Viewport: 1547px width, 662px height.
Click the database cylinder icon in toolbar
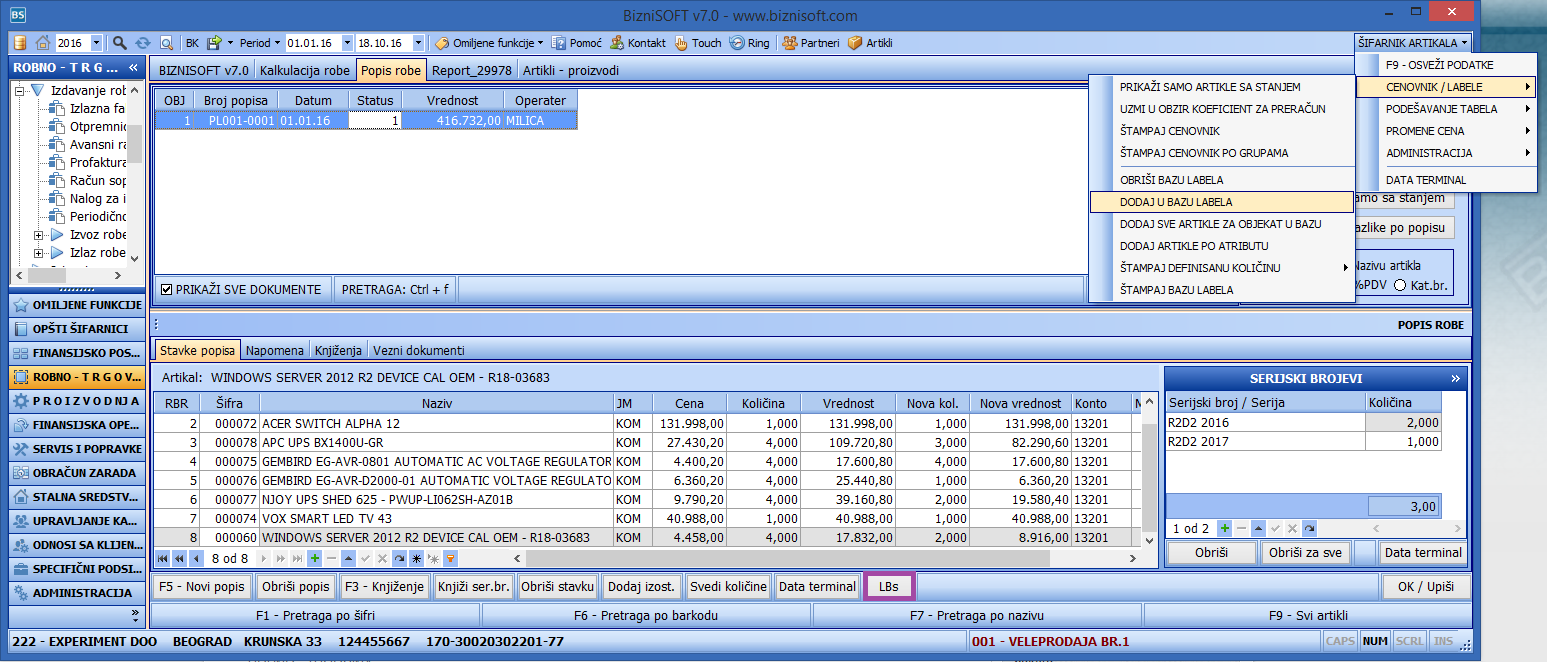click(21, 43)
